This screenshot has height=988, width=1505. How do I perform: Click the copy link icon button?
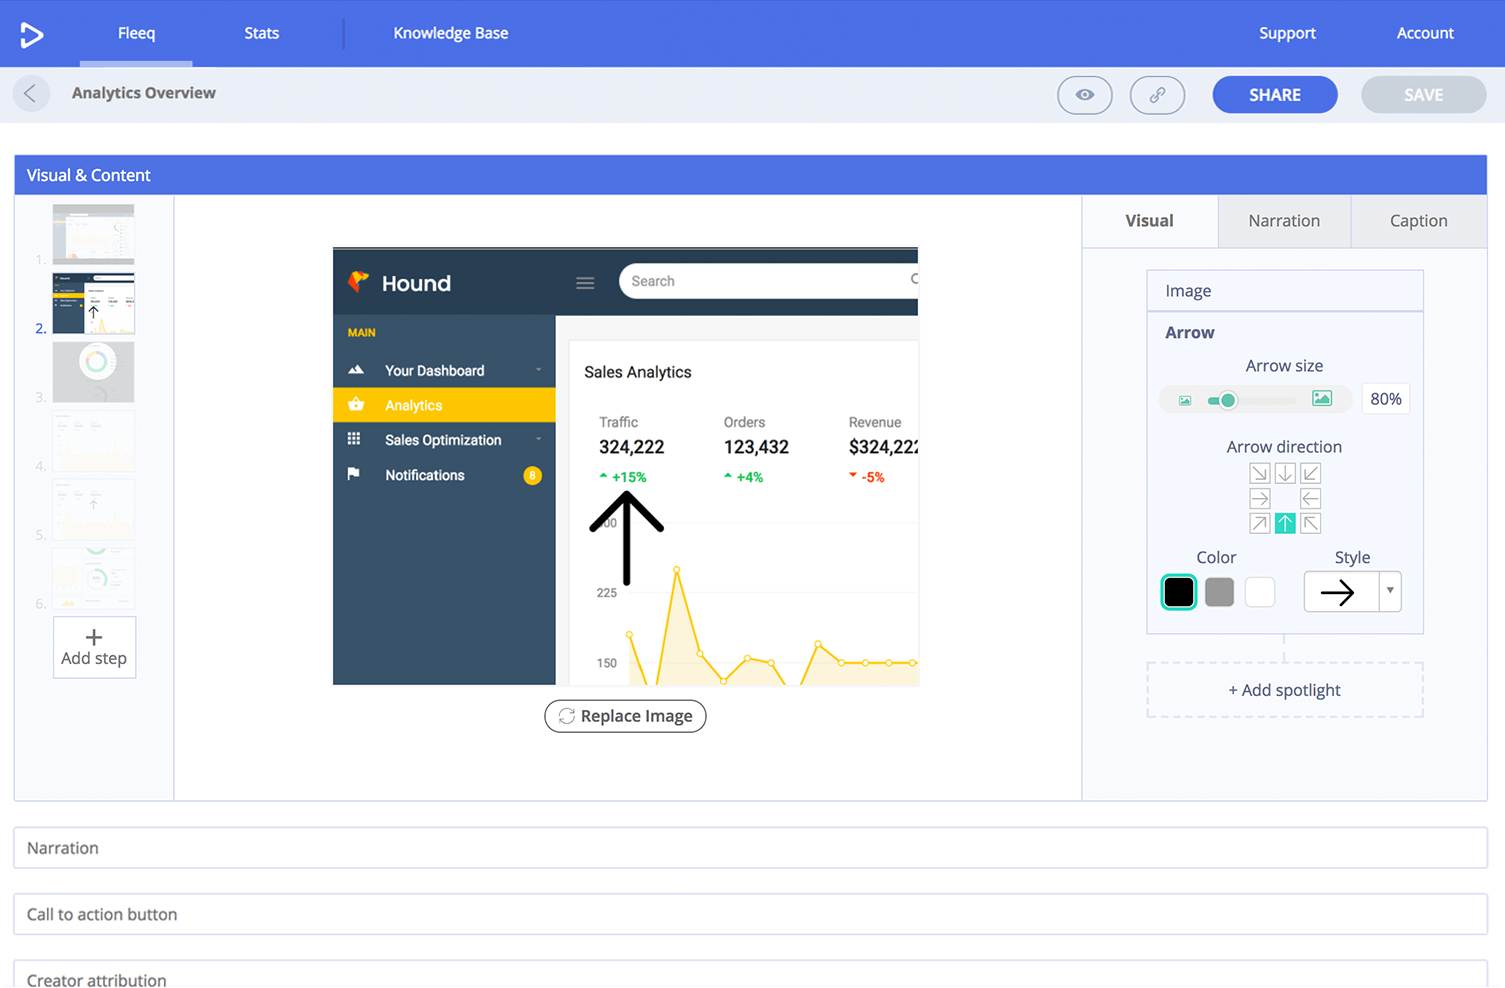[x=1157, y=95]
